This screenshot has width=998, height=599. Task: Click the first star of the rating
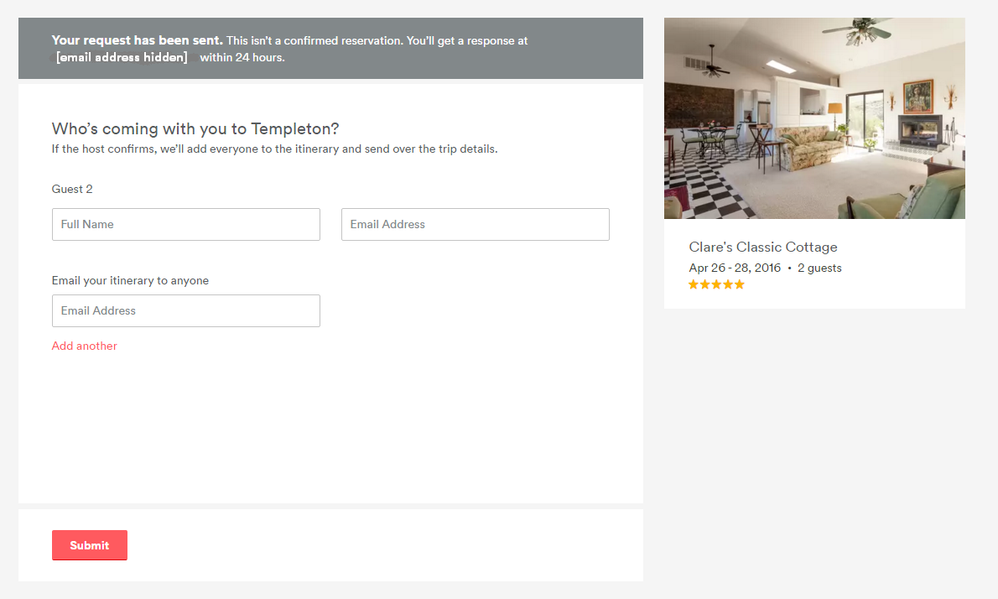point(693,285)
